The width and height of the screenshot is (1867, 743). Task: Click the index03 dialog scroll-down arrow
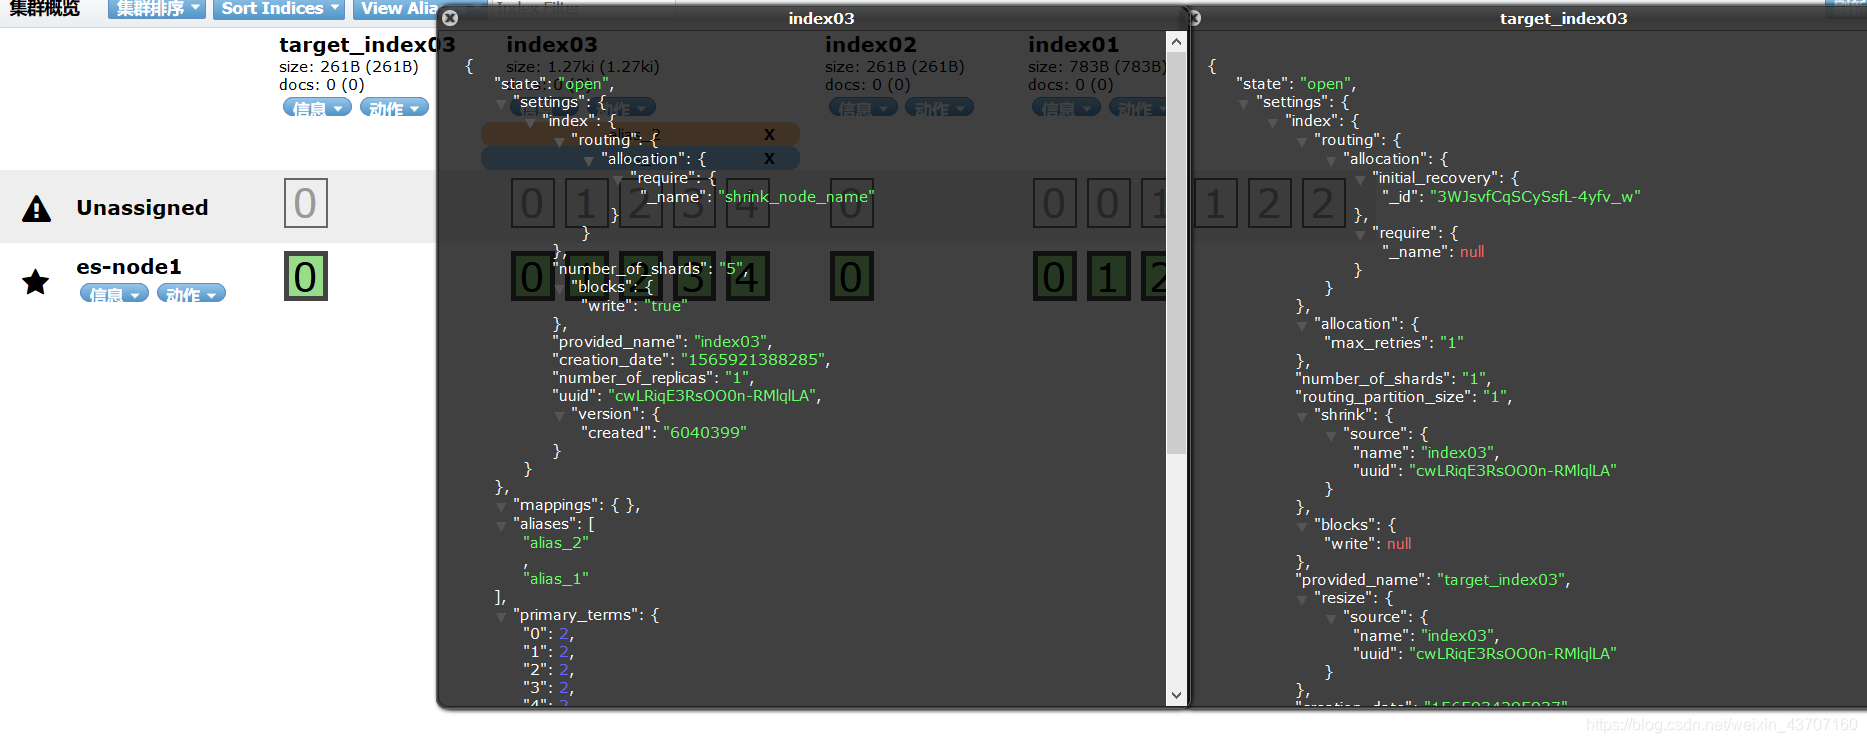tap(1176, 695)
